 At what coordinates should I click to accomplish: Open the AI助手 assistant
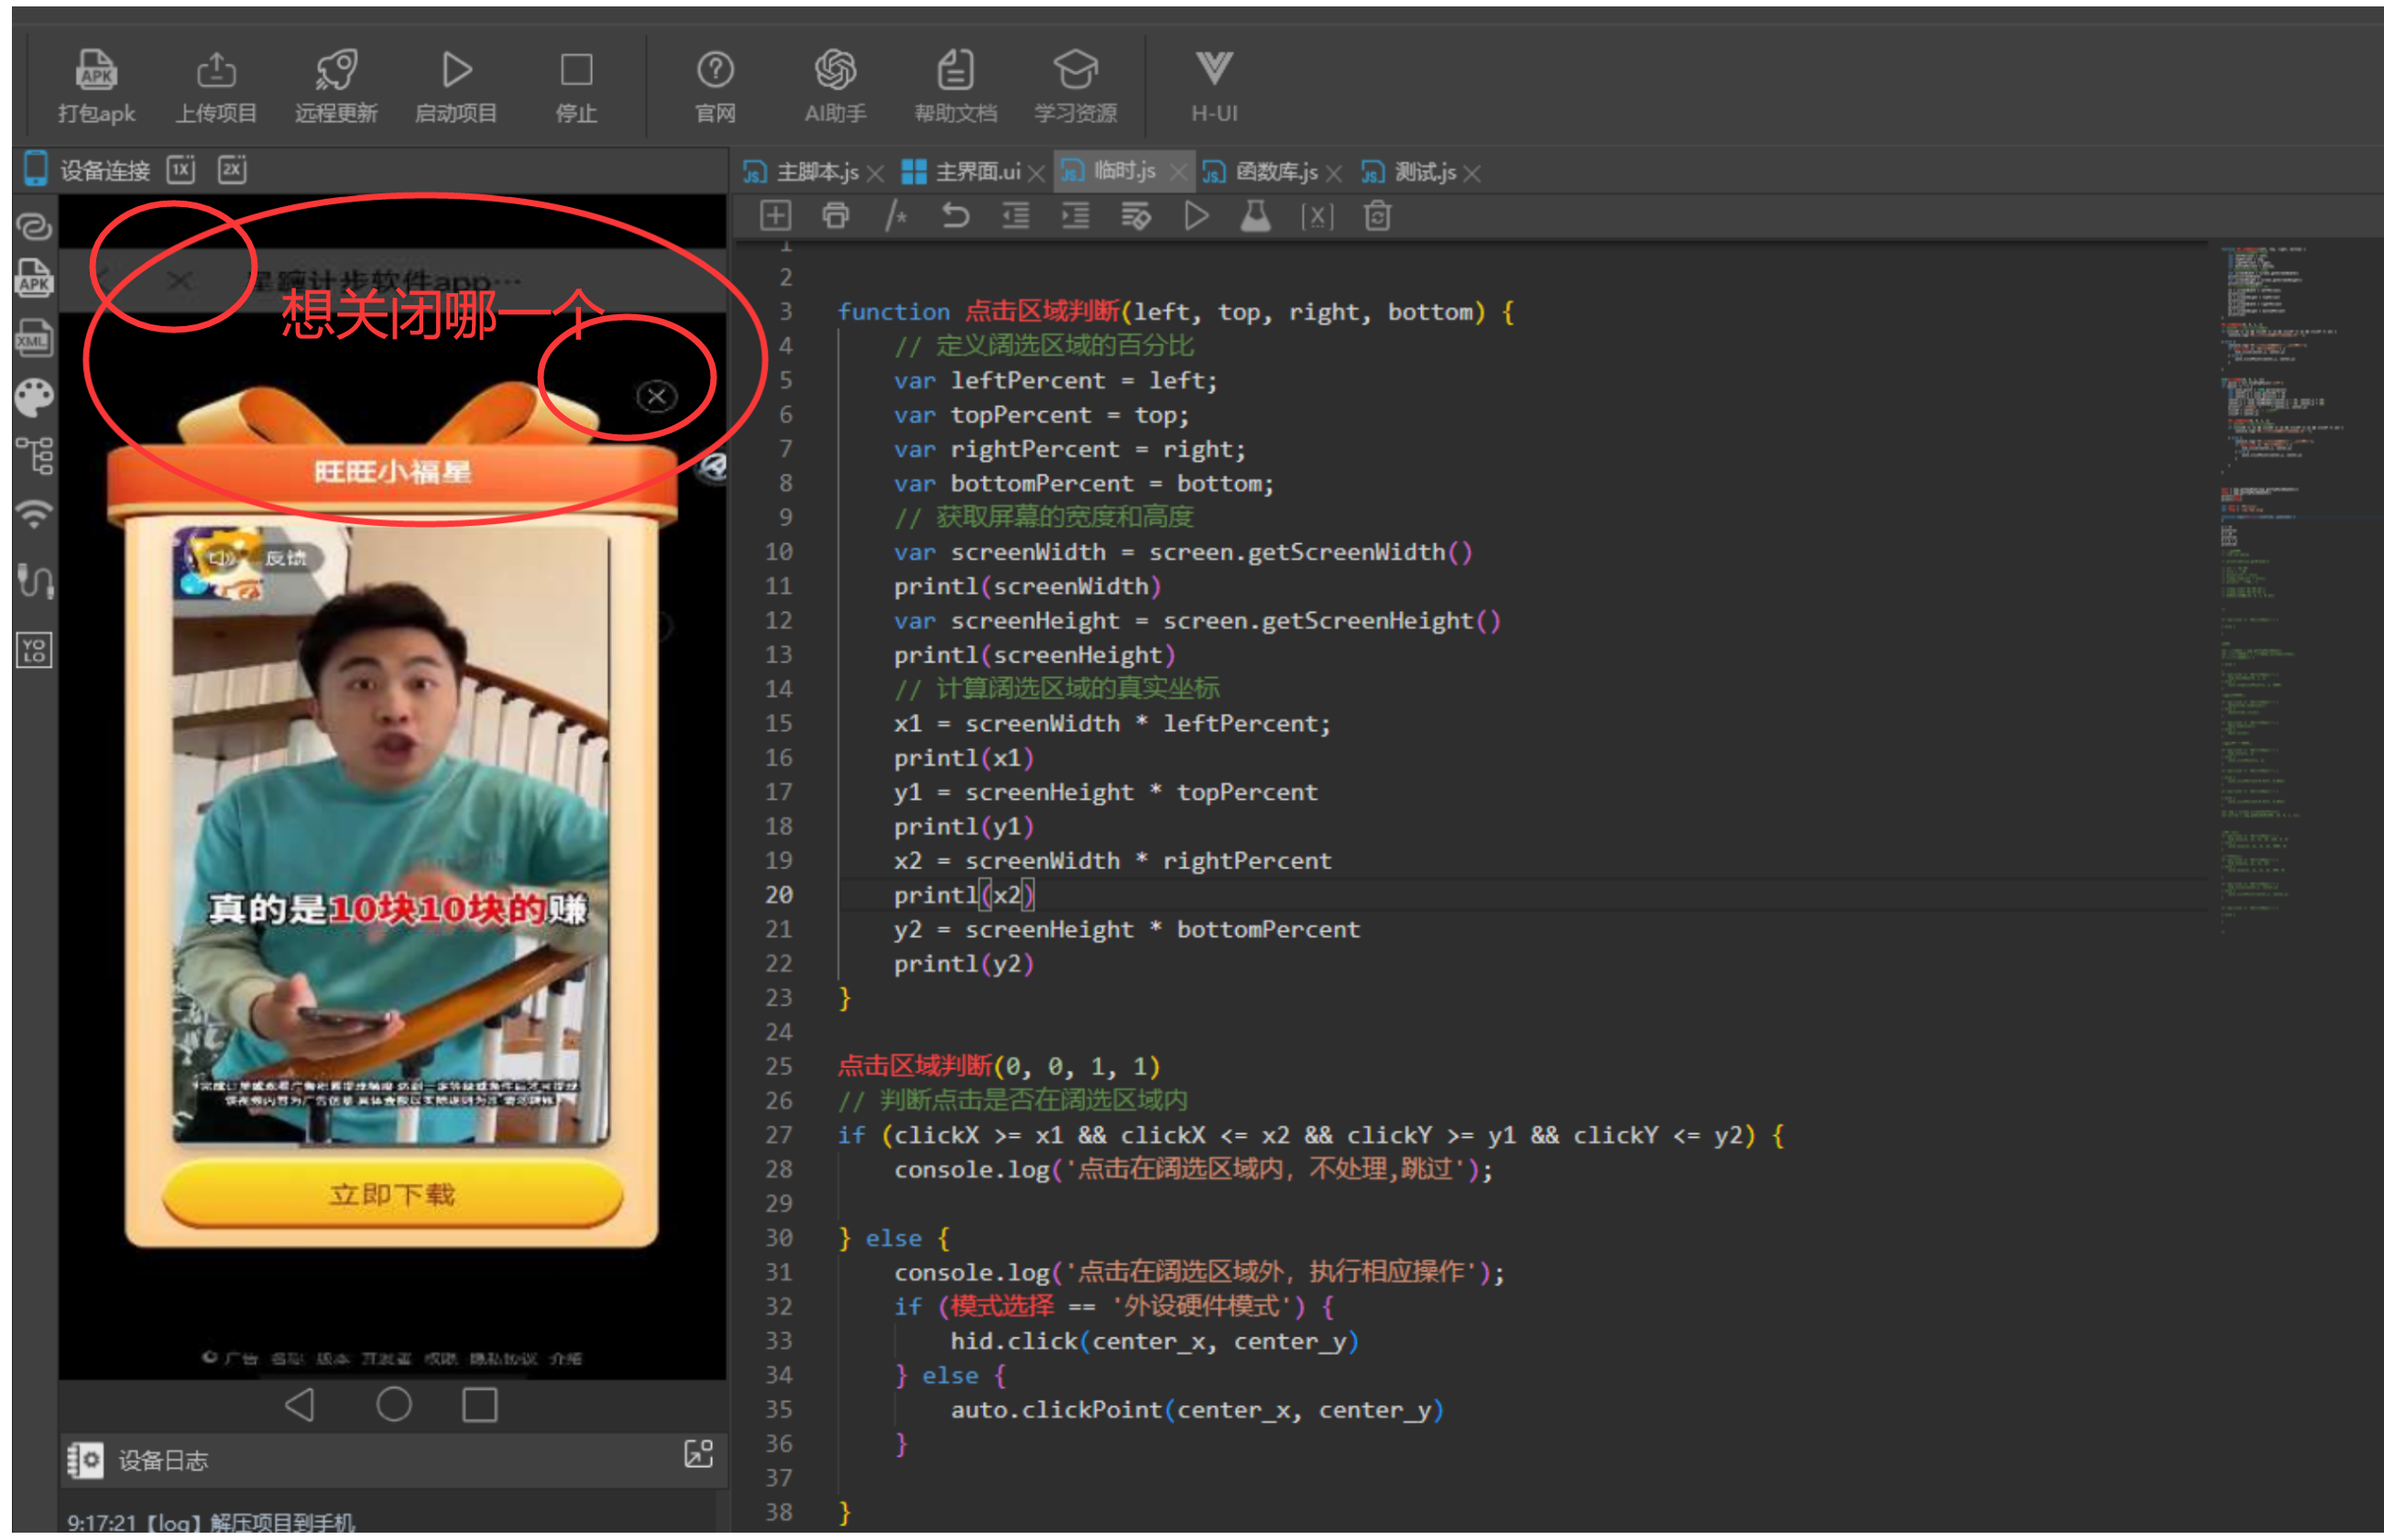(x=835, y=87)
